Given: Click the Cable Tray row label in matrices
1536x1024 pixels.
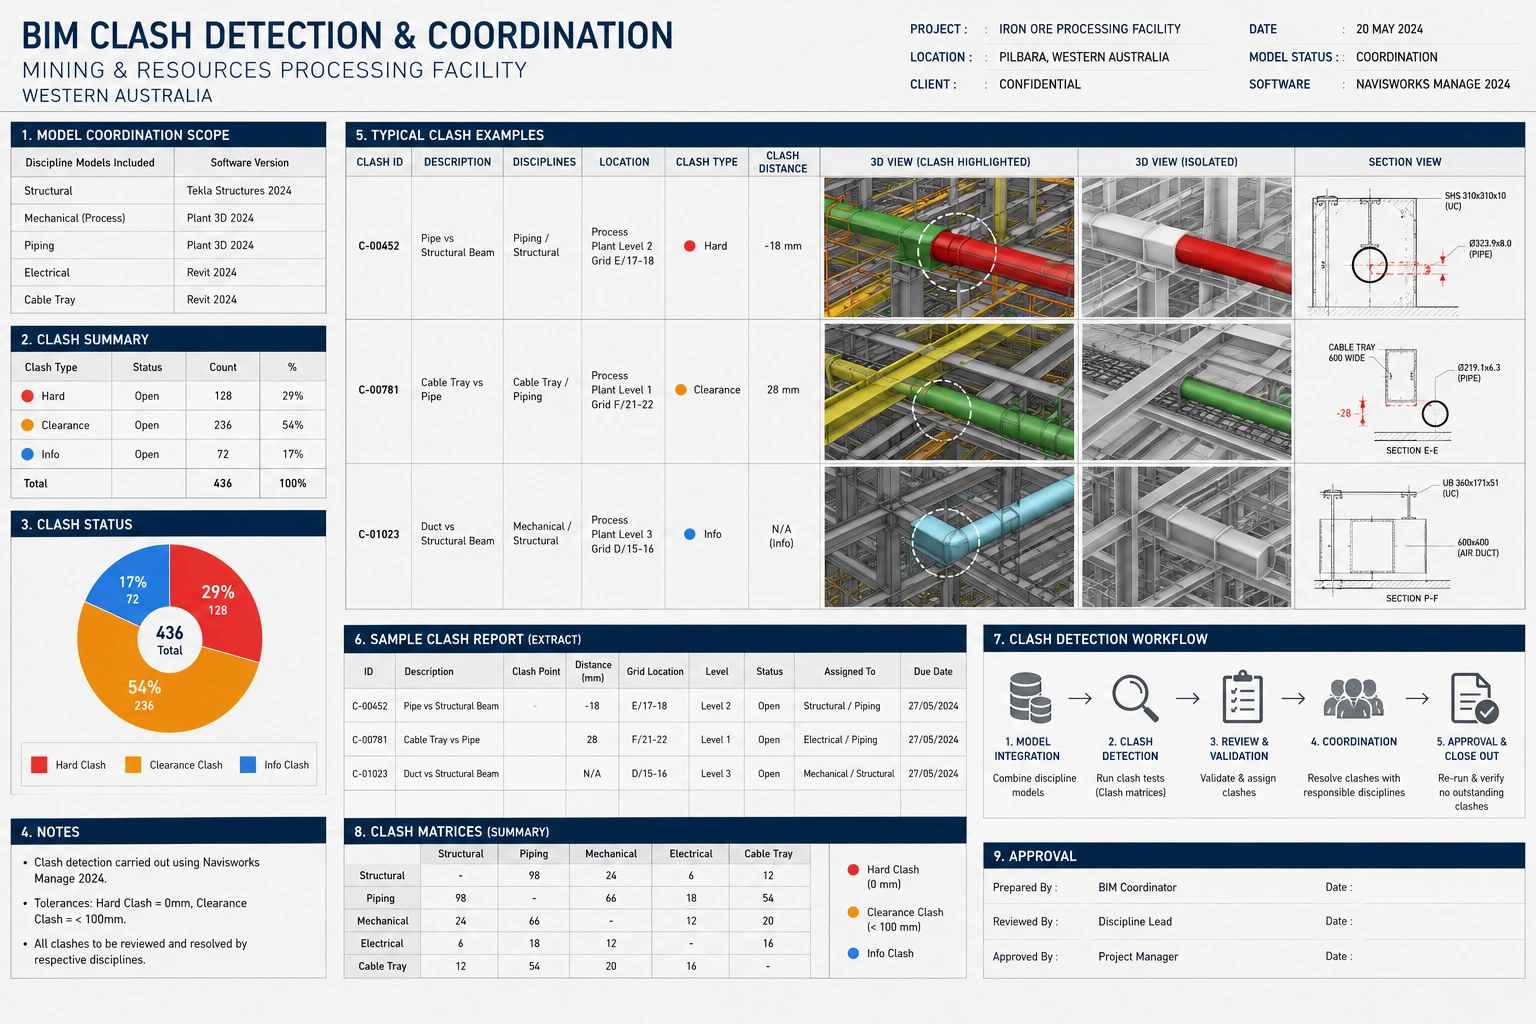Looking at the screenshot, I should (x=382, y=966).
